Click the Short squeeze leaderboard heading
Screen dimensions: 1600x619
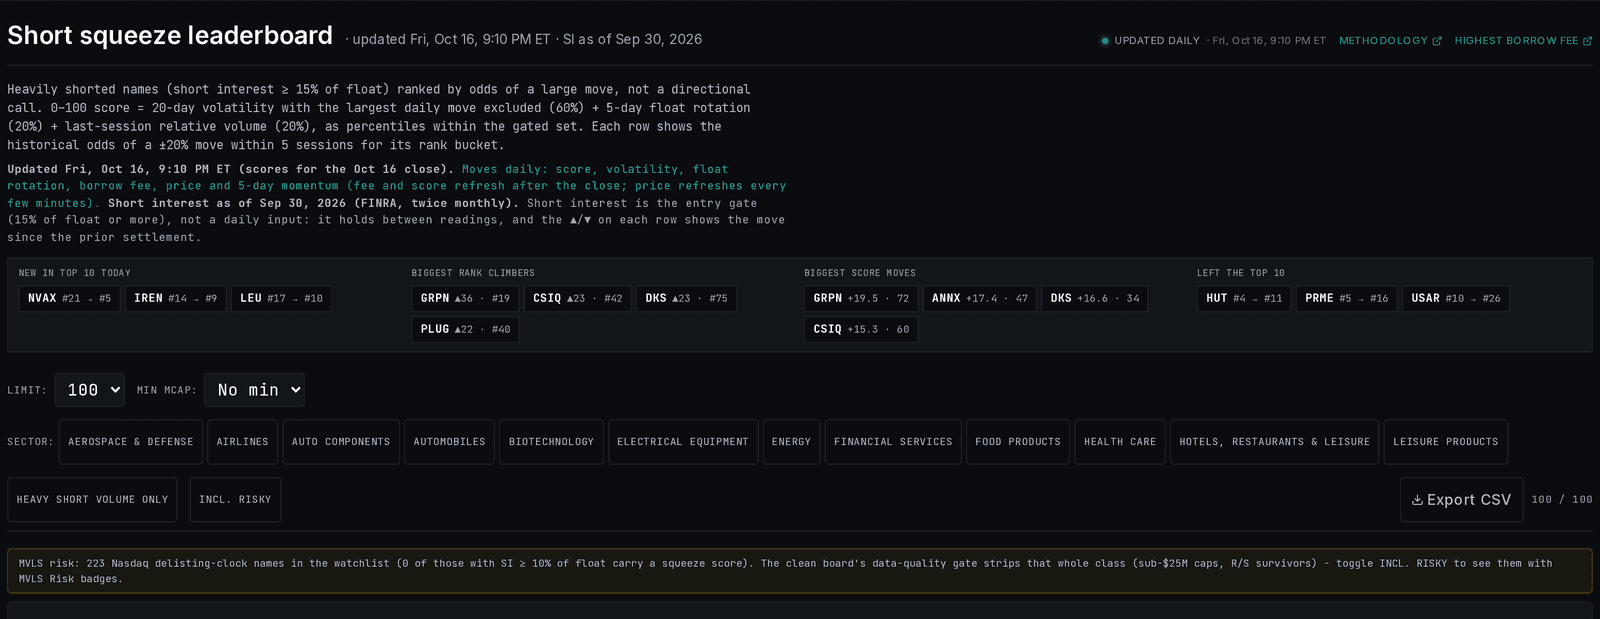click(x=170, y=36)
